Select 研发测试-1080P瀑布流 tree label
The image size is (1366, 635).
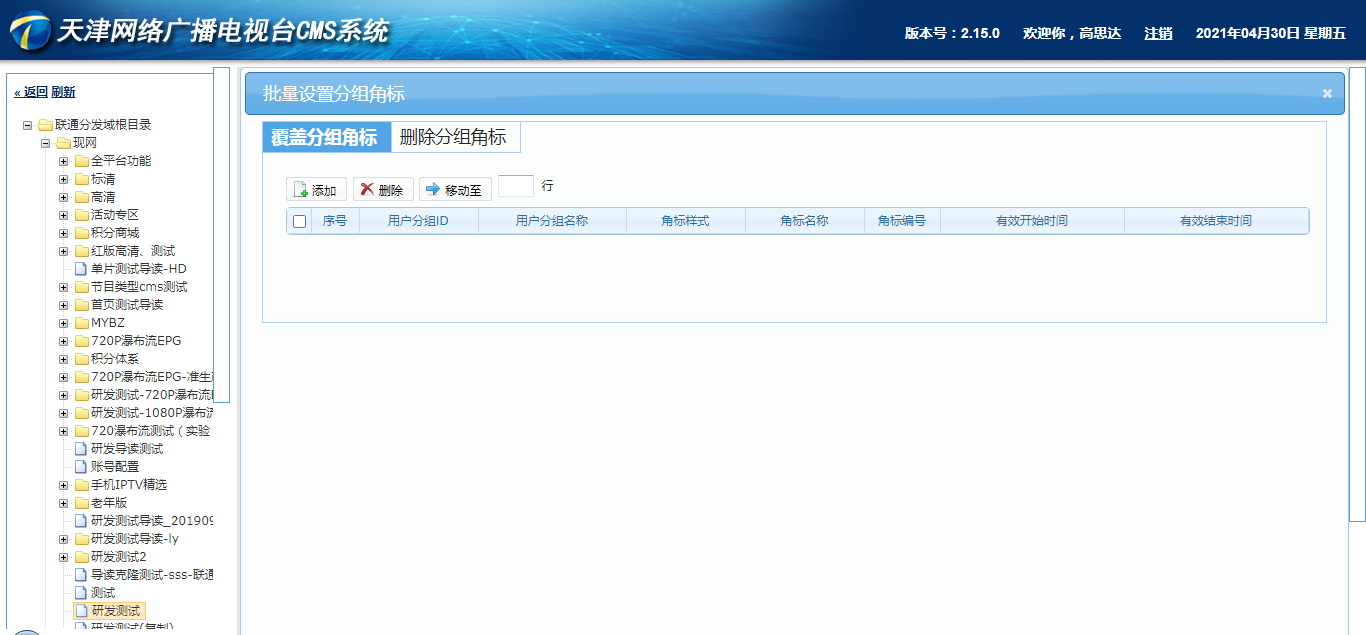pos(152,413)
